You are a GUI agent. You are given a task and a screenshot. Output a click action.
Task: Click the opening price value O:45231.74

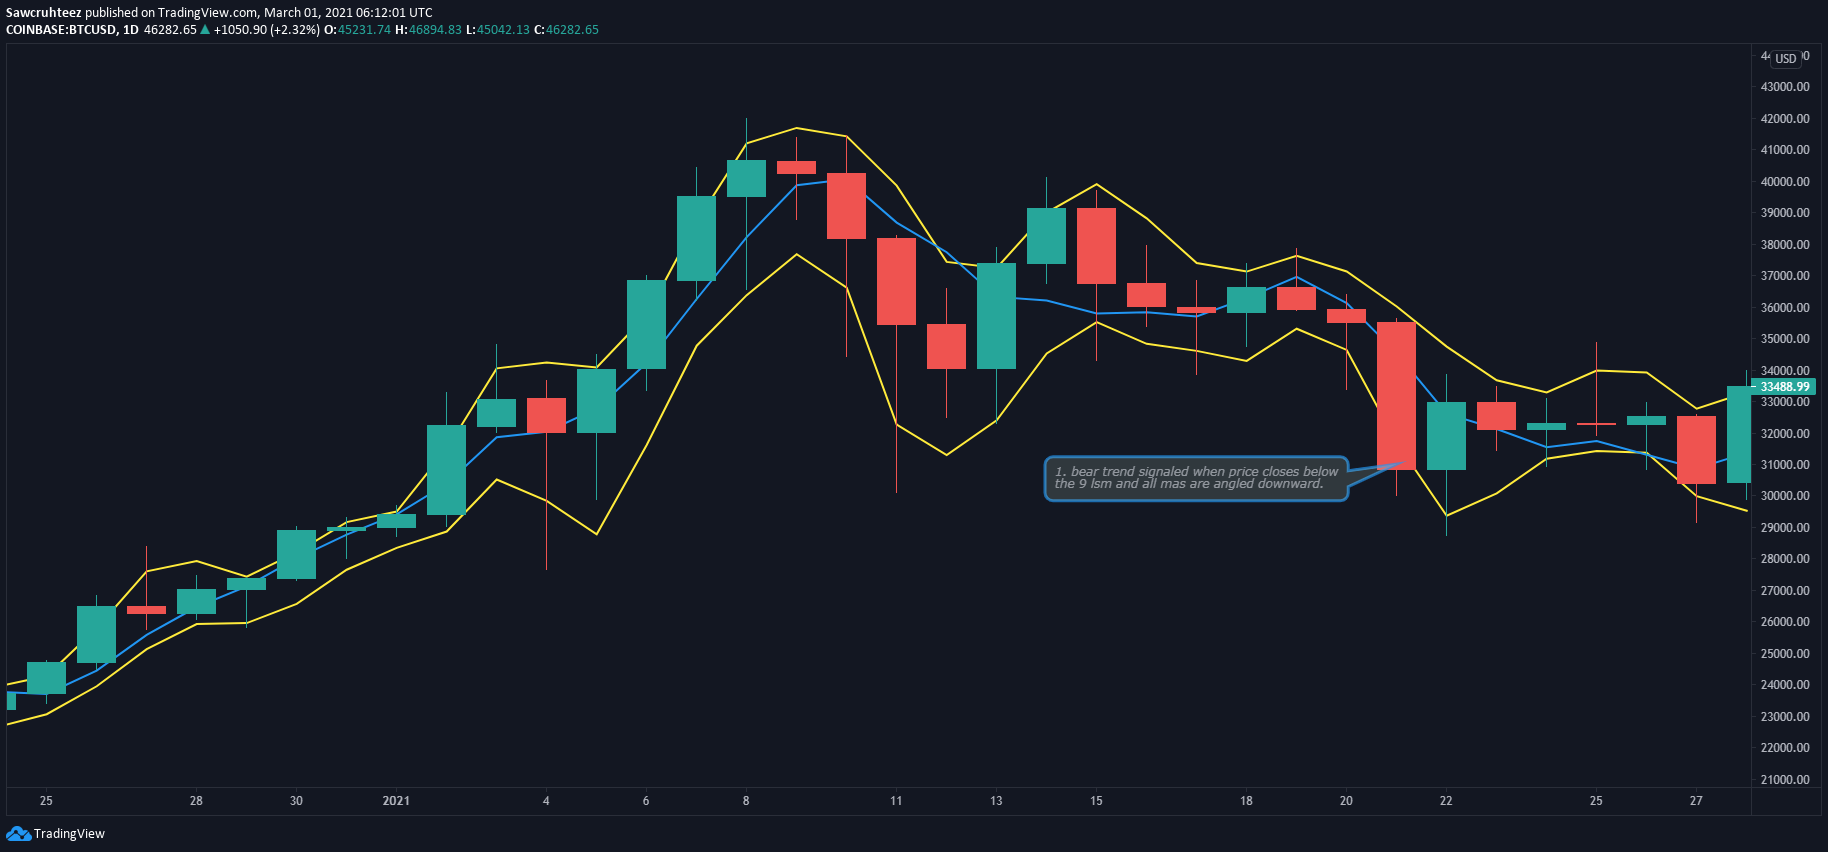(357, 30)
